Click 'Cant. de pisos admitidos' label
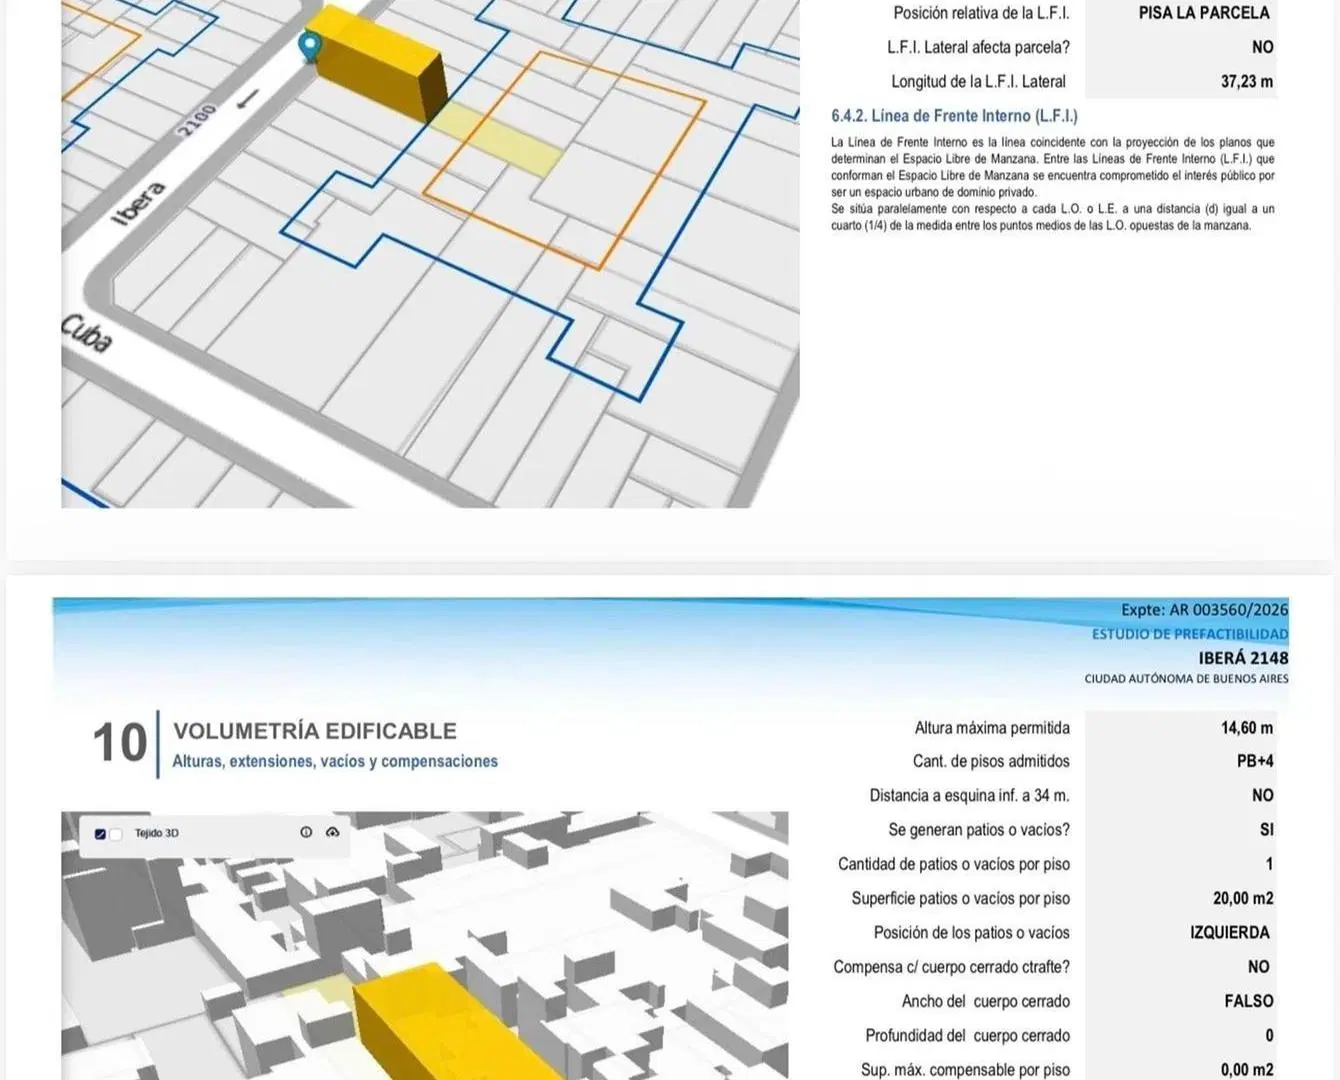Viewport: 1340px width, 1080px height. (x=991, y=761)
